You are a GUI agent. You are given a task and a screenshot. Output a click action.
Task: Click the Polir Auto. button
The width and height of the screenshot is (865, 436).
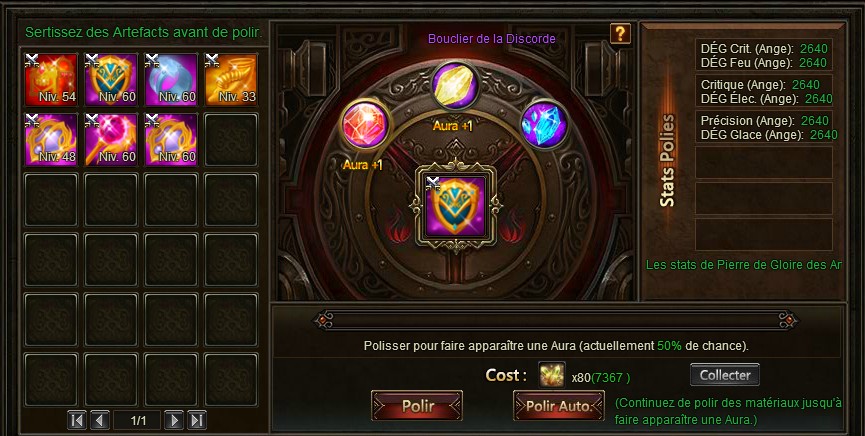pos(558,406)
